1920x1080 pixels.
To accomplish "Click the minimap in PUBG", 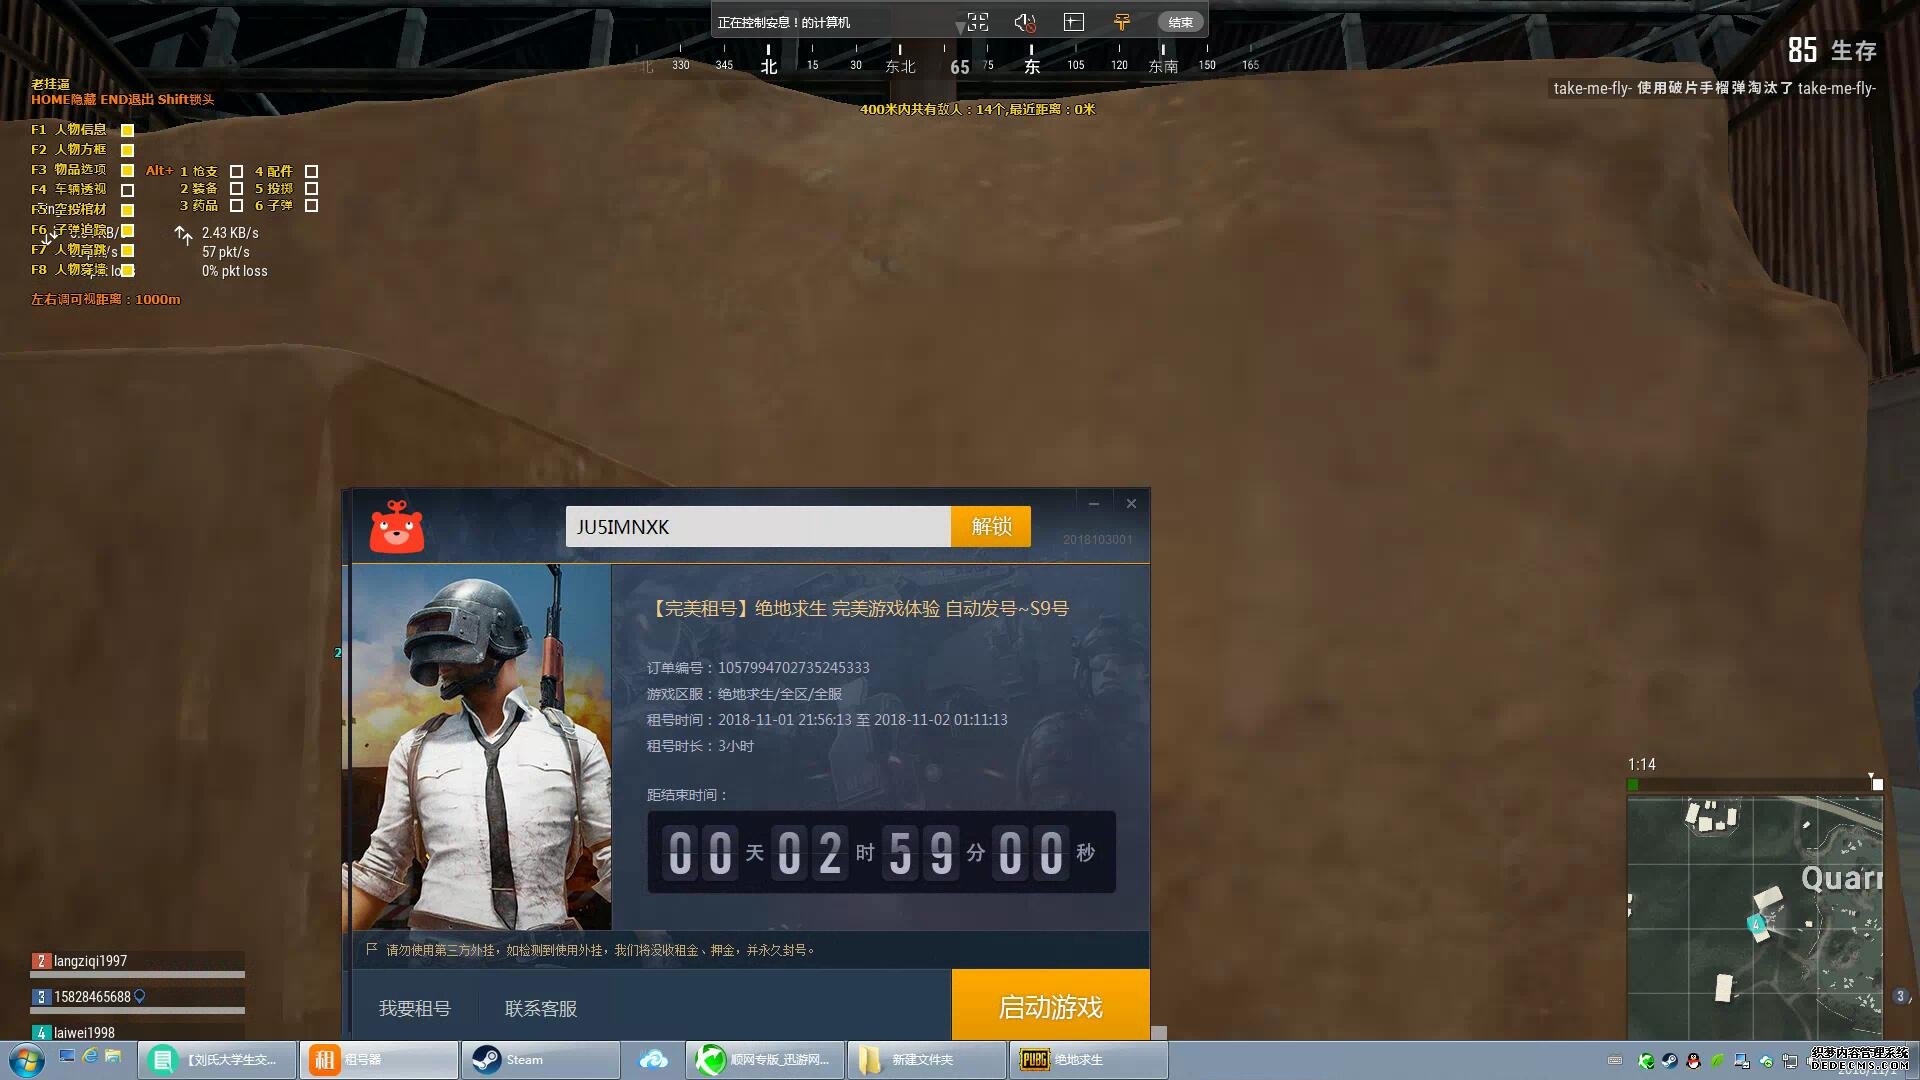I will click(1755, 917).
